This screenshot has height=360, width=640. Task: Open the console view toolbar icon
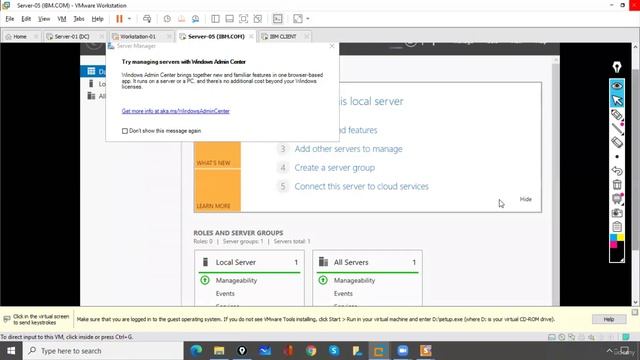point(278,19)
